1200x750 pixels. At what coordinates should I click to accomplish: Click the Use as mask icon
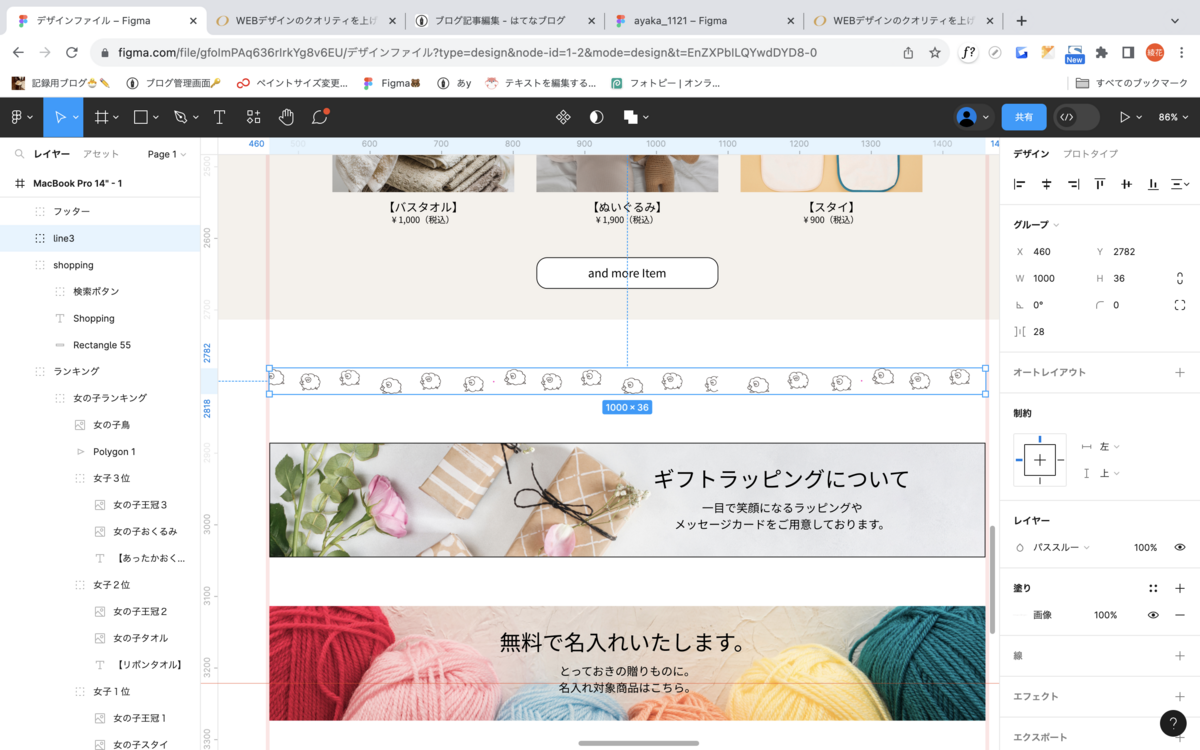click(597, 117)
